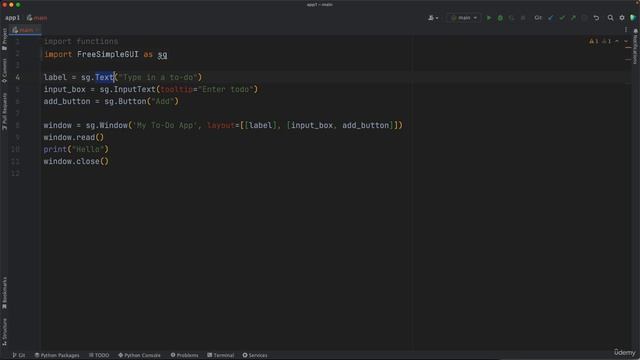640x360 pixels.
Task: Go to next highlighted problem arrow
Action: (626, 41)
